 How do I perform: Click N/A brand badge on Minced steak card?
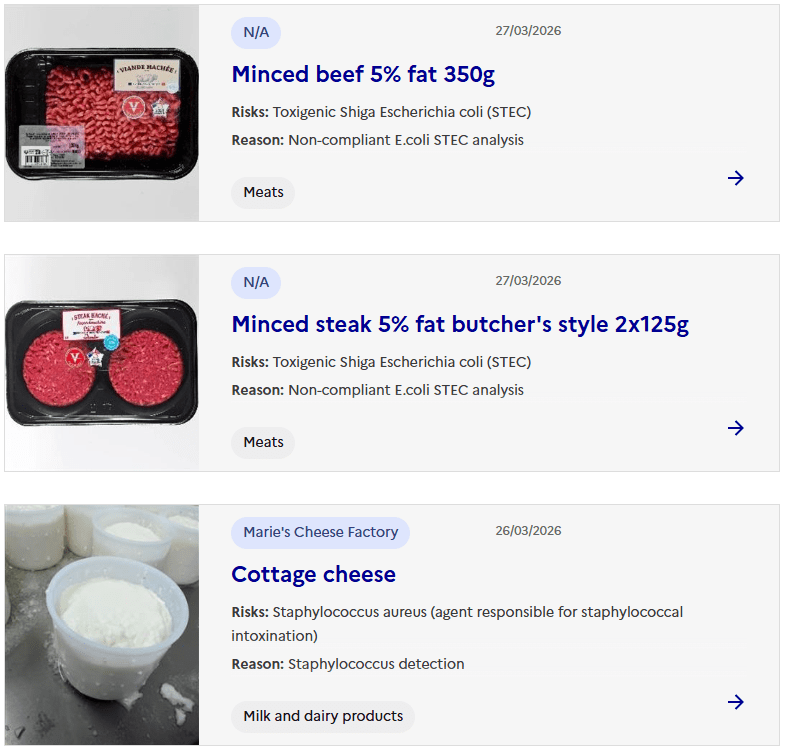(256, 282)
